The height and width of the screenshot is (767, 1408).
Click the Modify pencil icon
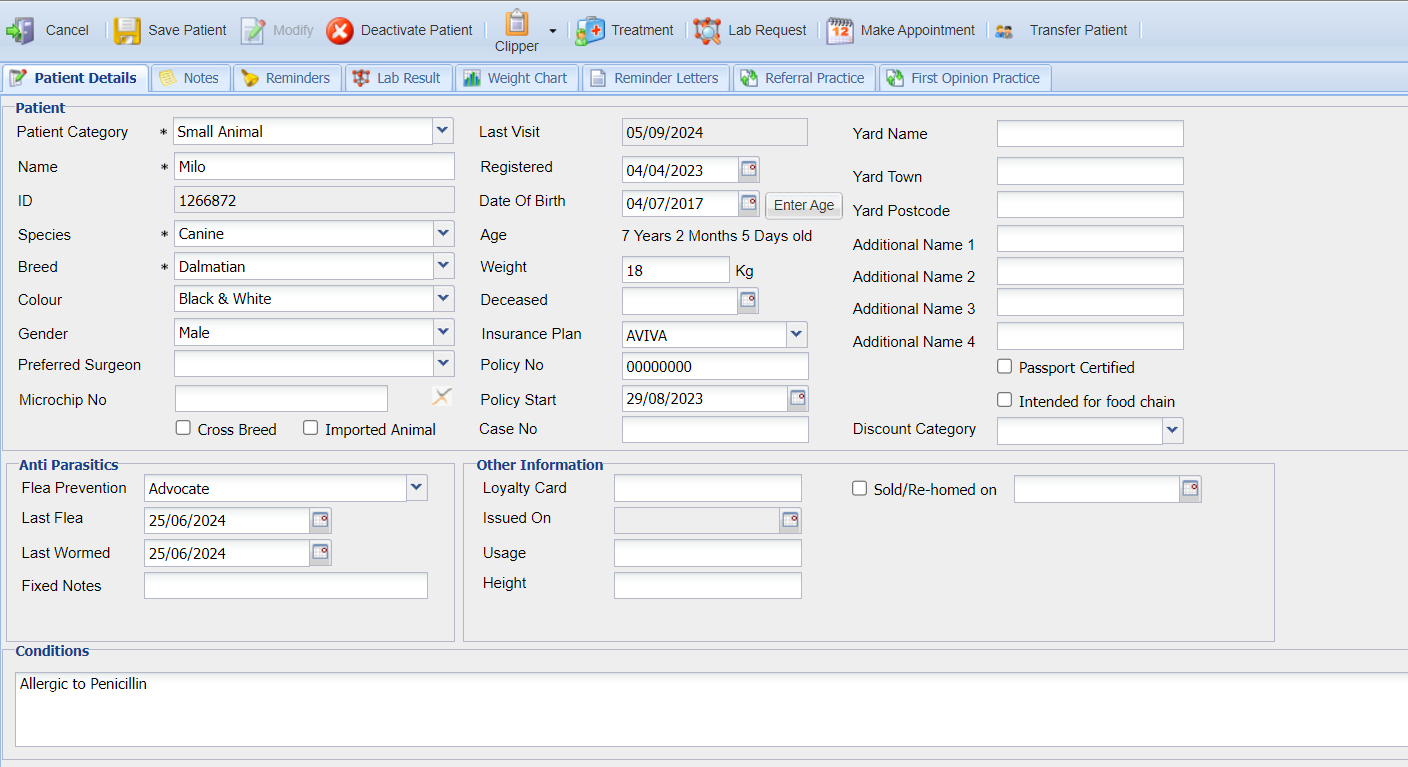(x=253, y=30)
